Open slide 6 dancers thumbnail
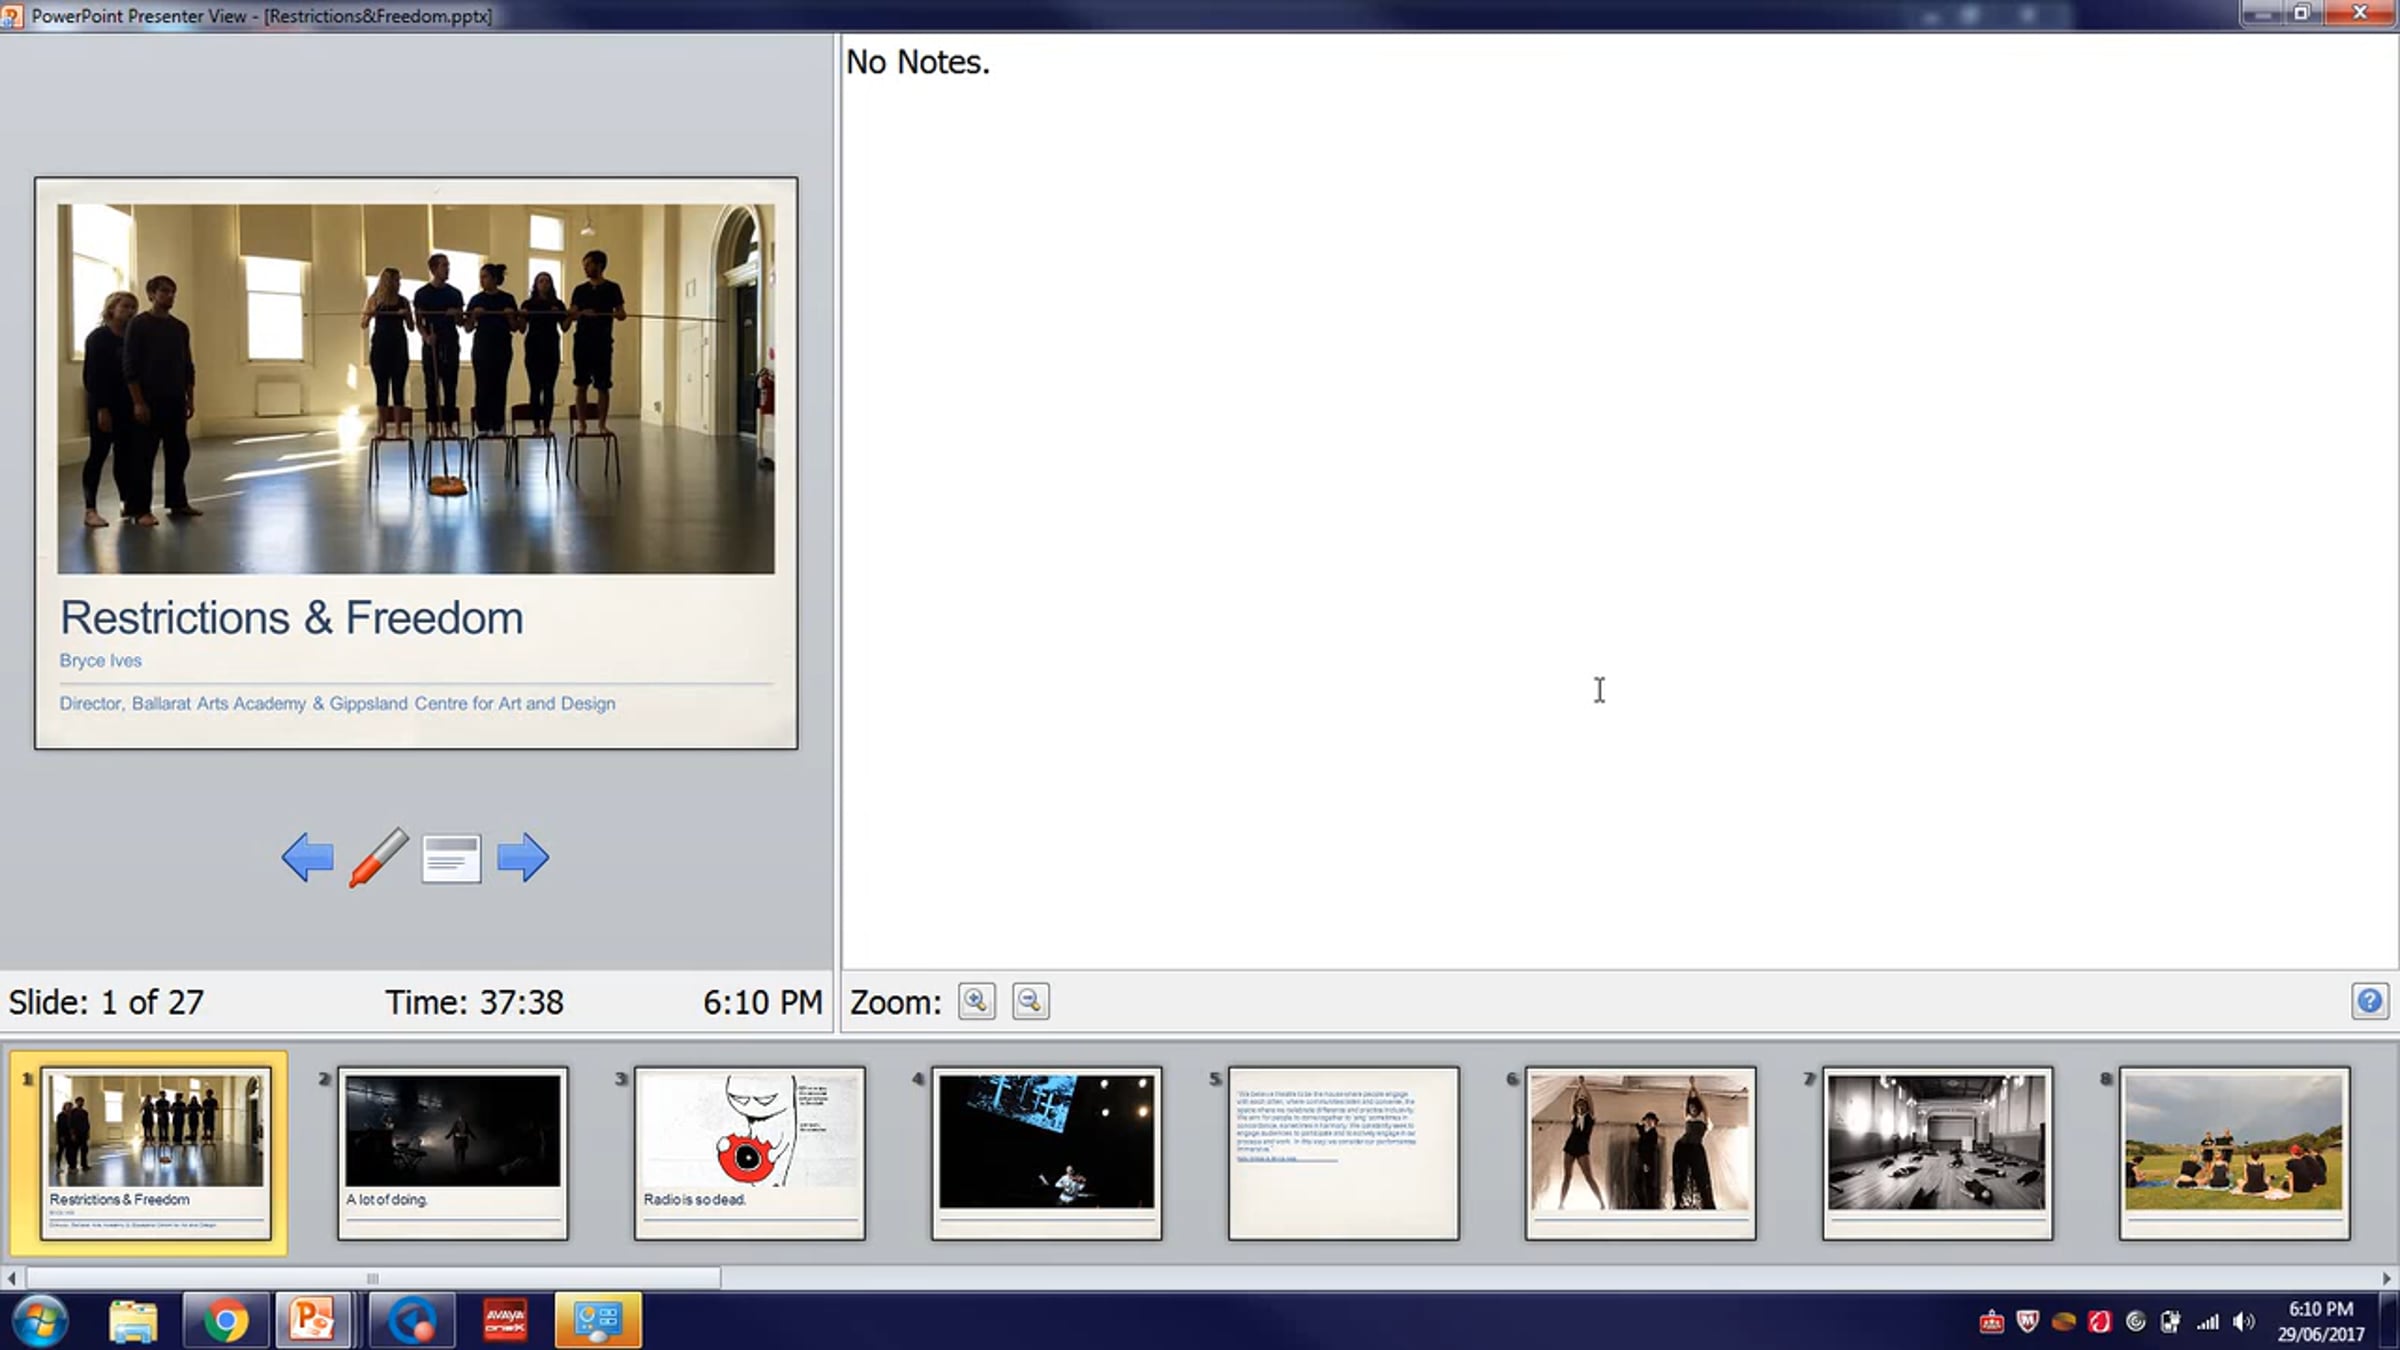2400x1350 pixels. tap(1640, 1153)
